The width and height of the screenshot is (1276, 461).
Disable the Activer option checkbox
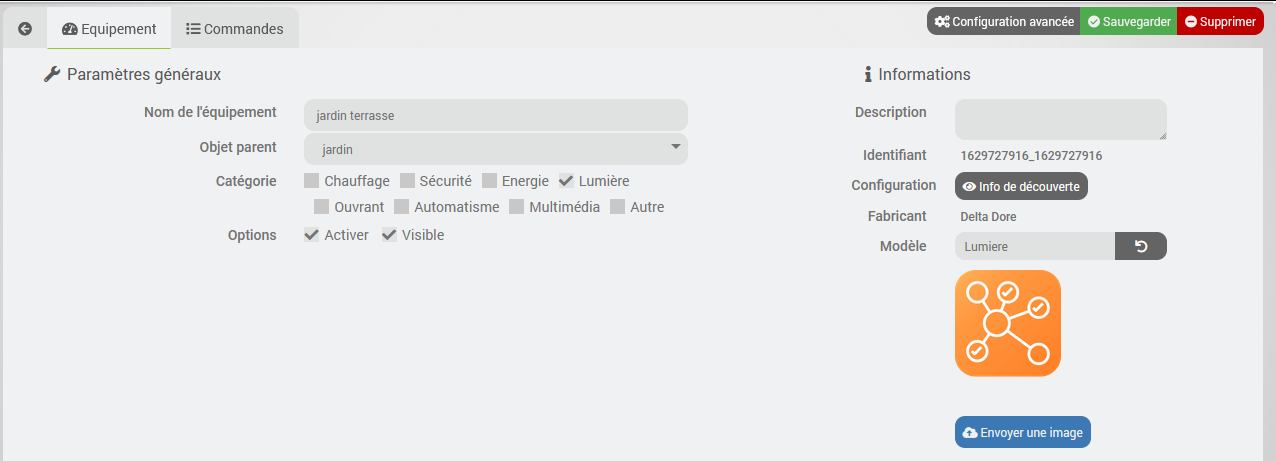click(312, 235)
